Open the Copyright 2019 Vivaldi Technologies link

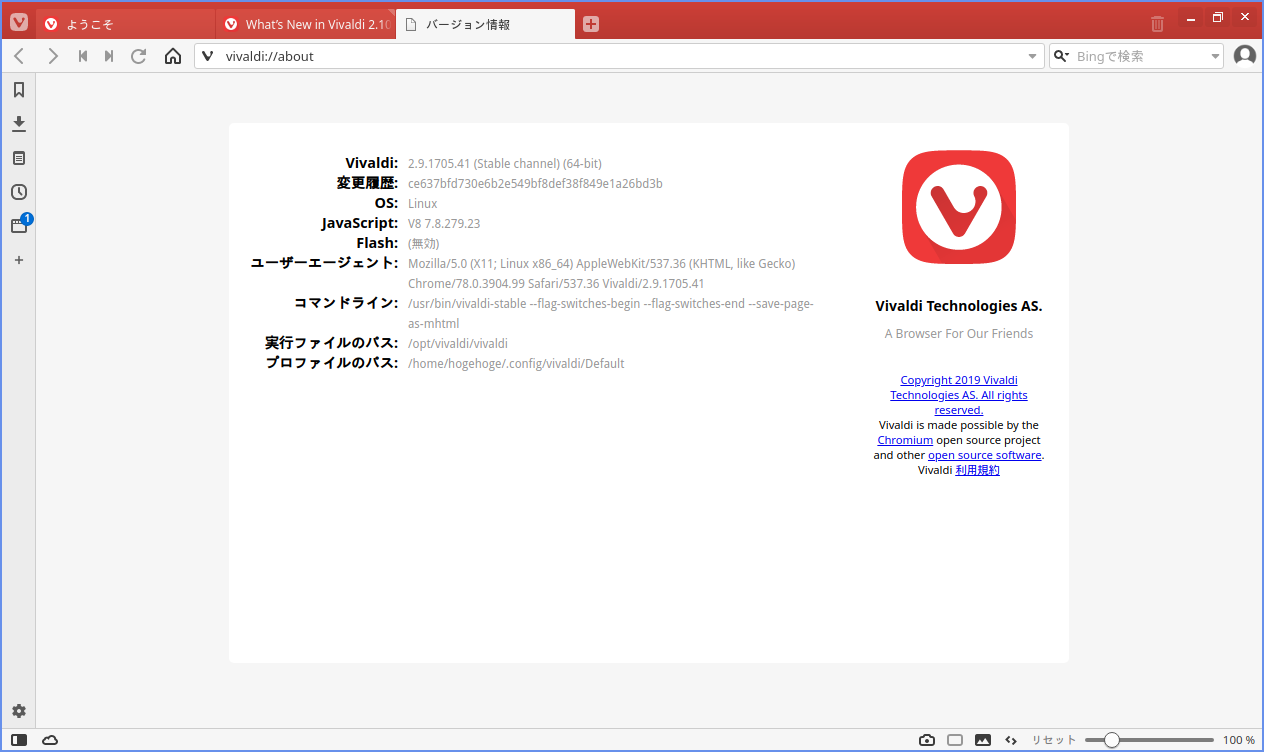[959, 395]
